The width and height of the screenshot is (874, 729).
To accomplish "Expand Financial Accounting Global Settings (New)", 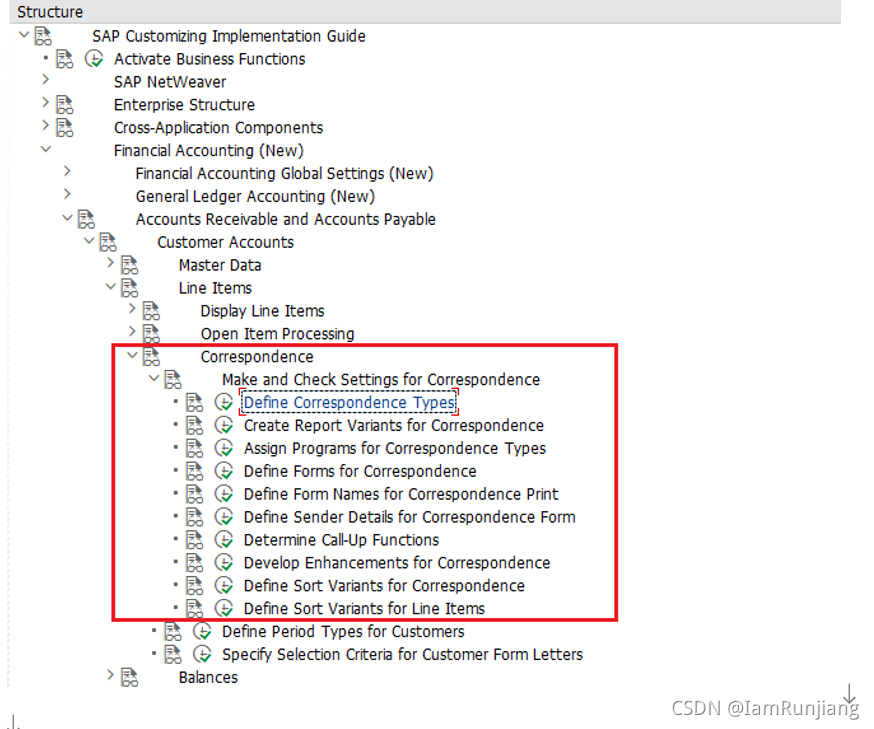I will tap(67, 171).
